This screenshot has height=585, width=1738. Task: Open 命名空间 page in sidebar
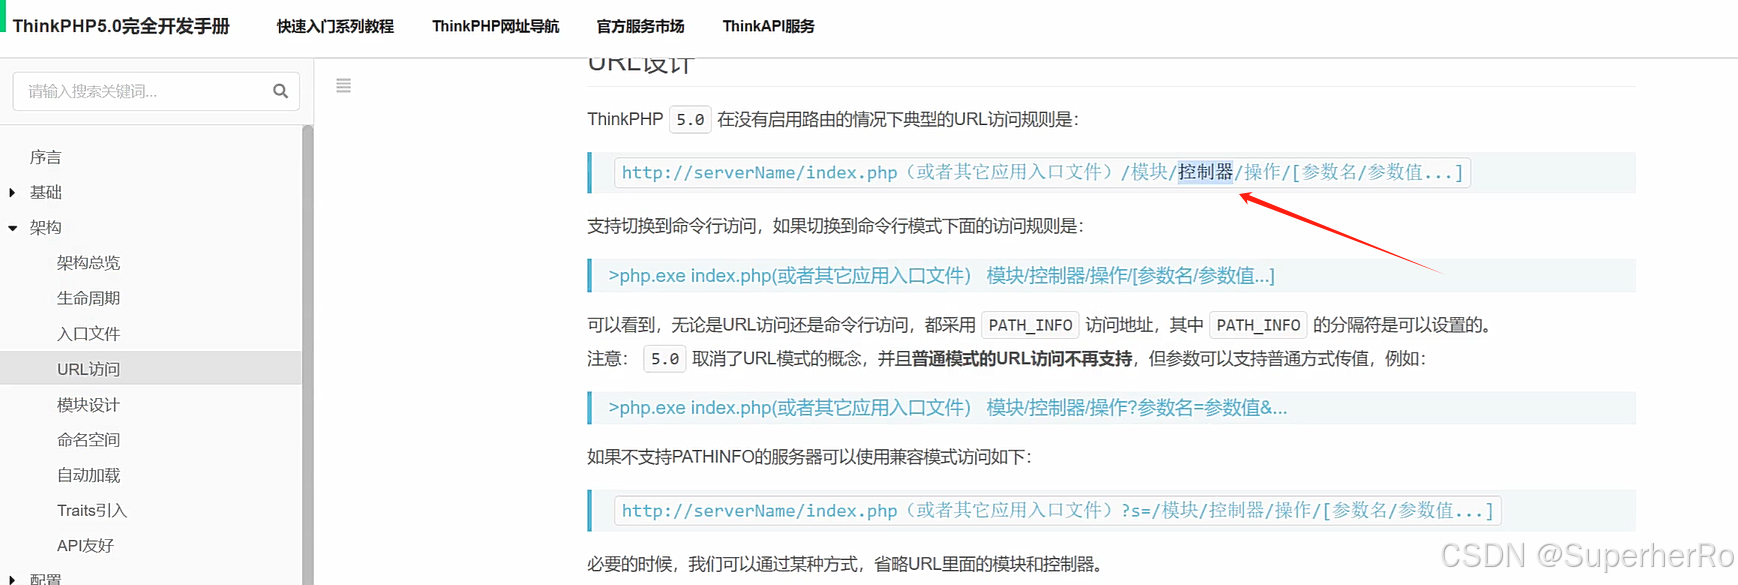88,440
